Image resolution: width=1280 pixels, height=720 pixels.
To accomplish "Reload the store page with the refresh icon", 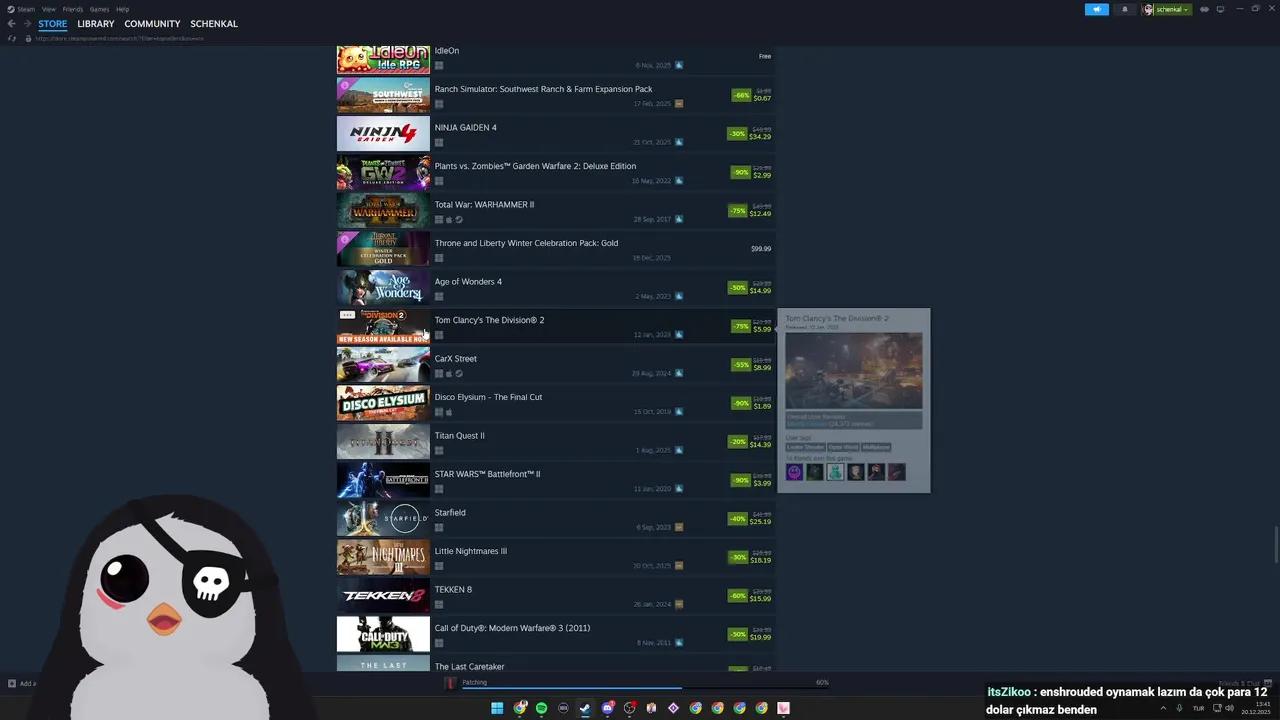I will (12, 38).
